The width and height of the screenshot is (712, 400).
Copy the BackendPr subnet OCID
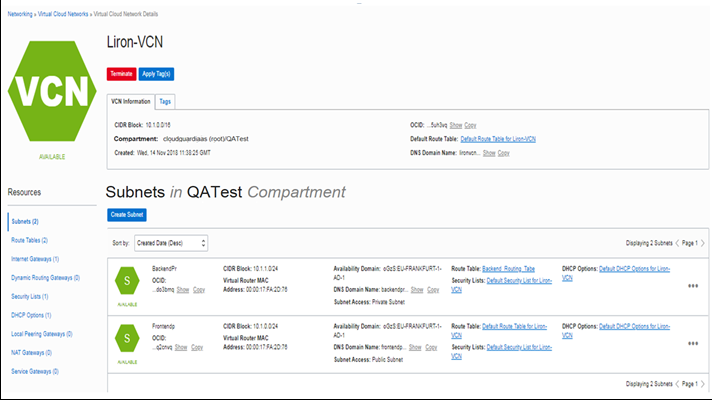pos(199,290)
